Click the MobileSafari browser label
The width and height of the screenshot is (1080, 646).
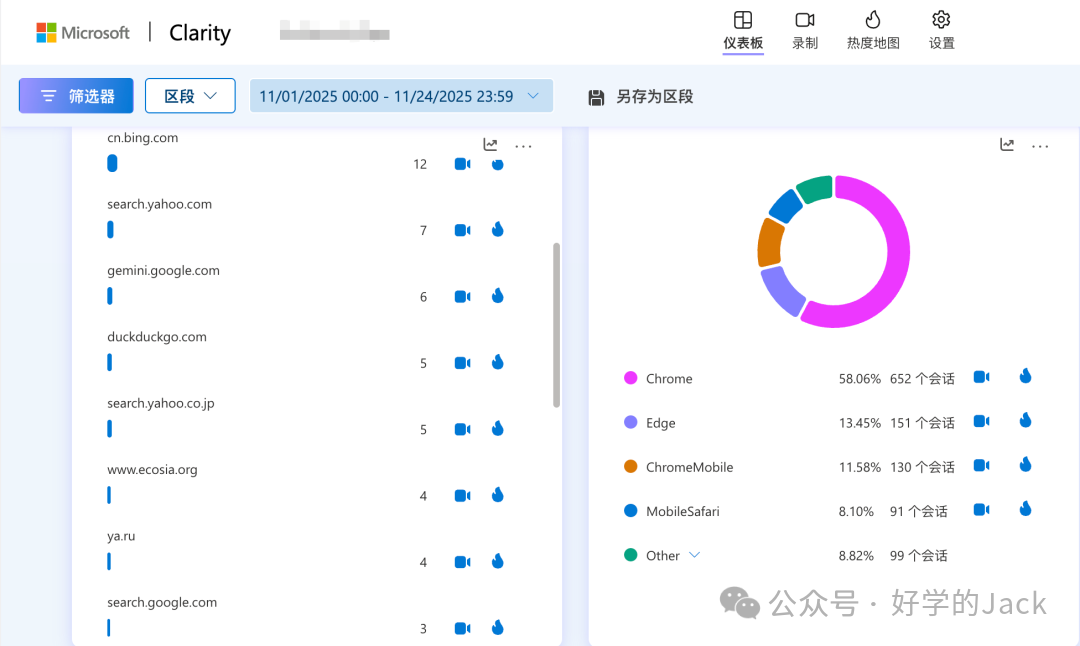click(x=683, y=511)
